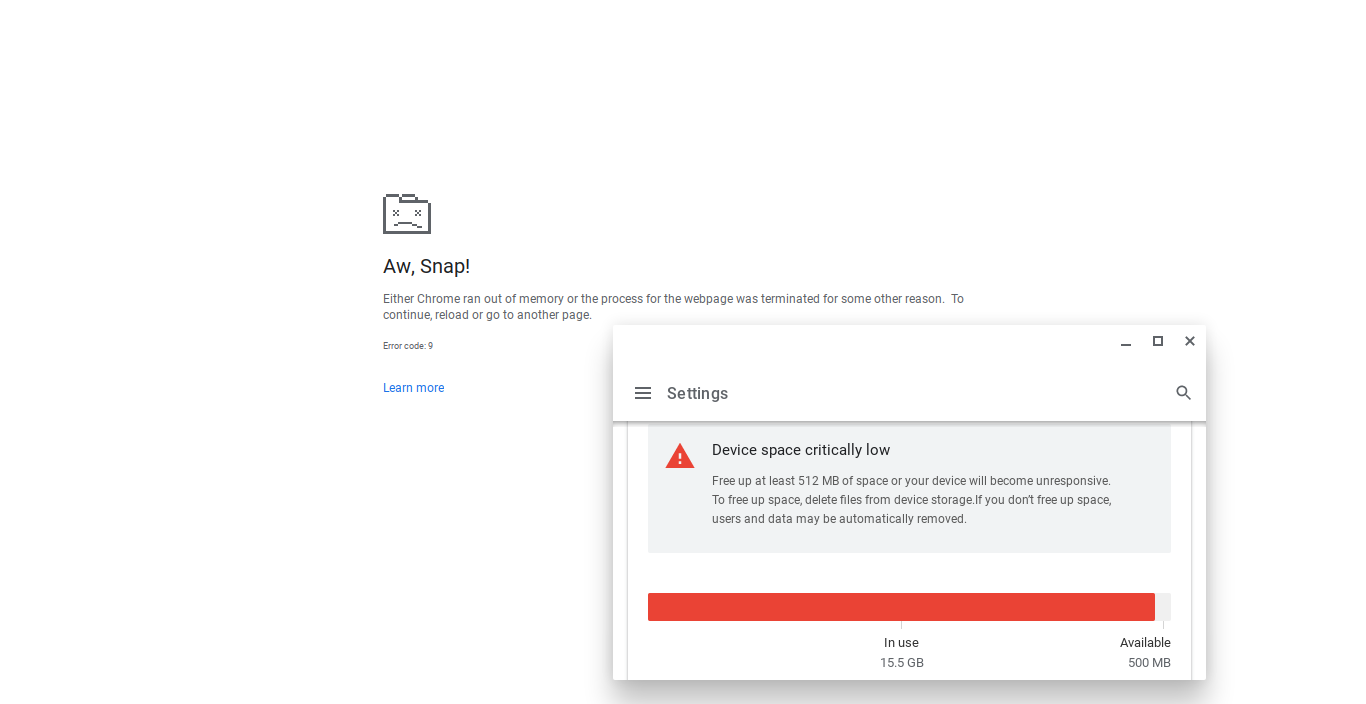Click the "Available" label

[x=1145, y=643]
